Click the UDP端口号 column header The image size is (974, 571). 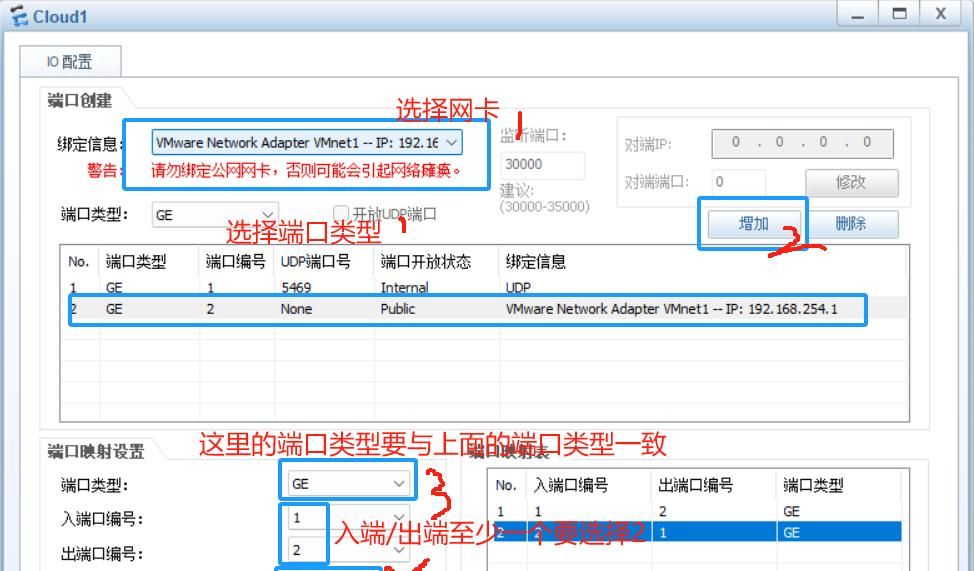(316, 262)
